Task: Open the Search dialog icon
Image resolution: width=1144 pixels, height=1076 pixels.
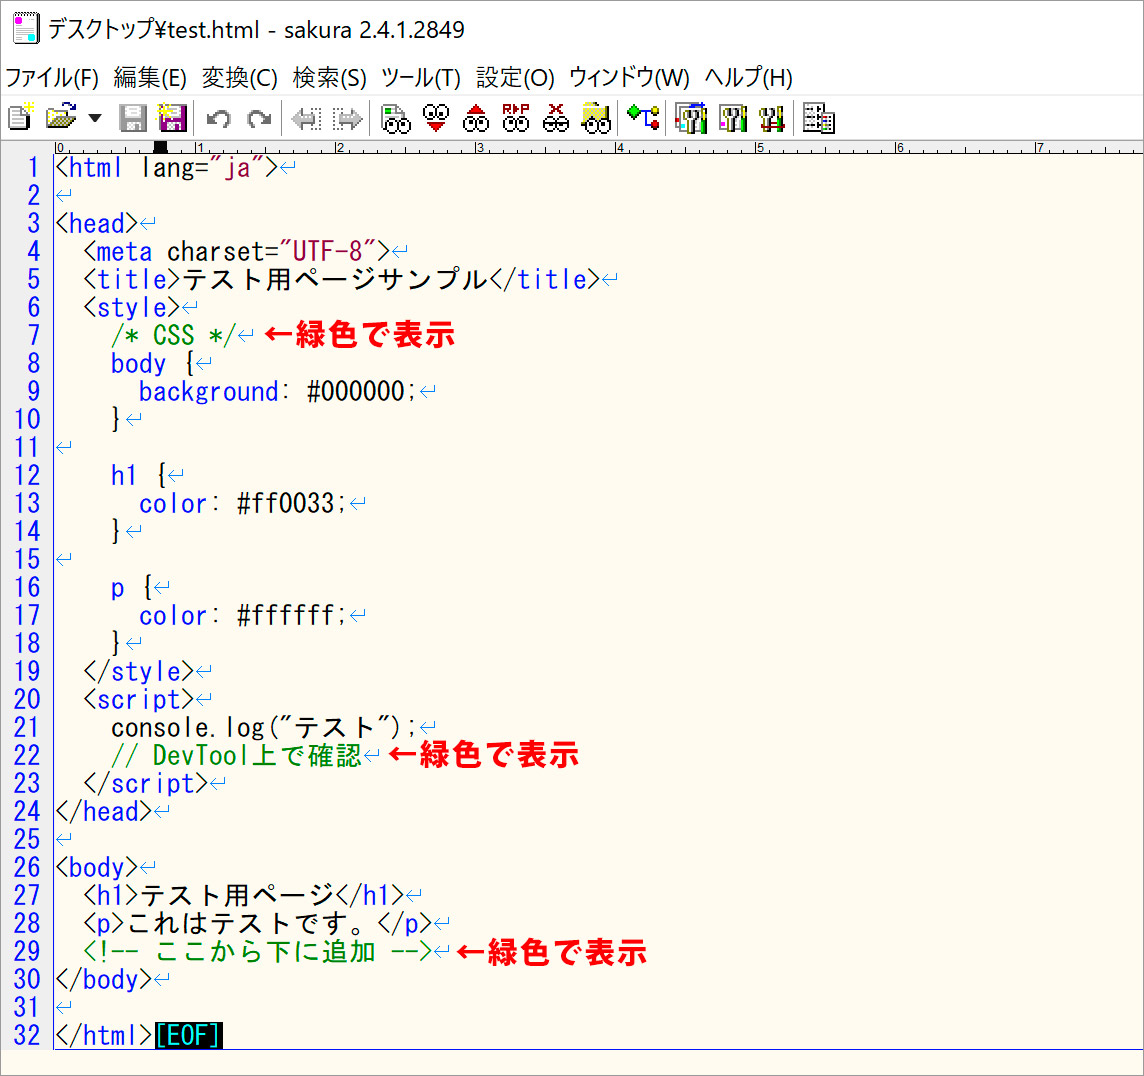Action: pos(396,118)
